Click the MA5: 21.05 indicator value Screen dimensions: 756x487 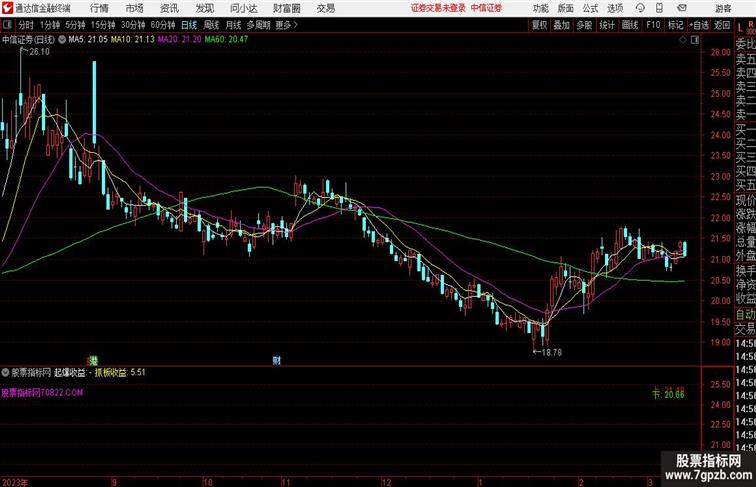(x=88, y=40)
